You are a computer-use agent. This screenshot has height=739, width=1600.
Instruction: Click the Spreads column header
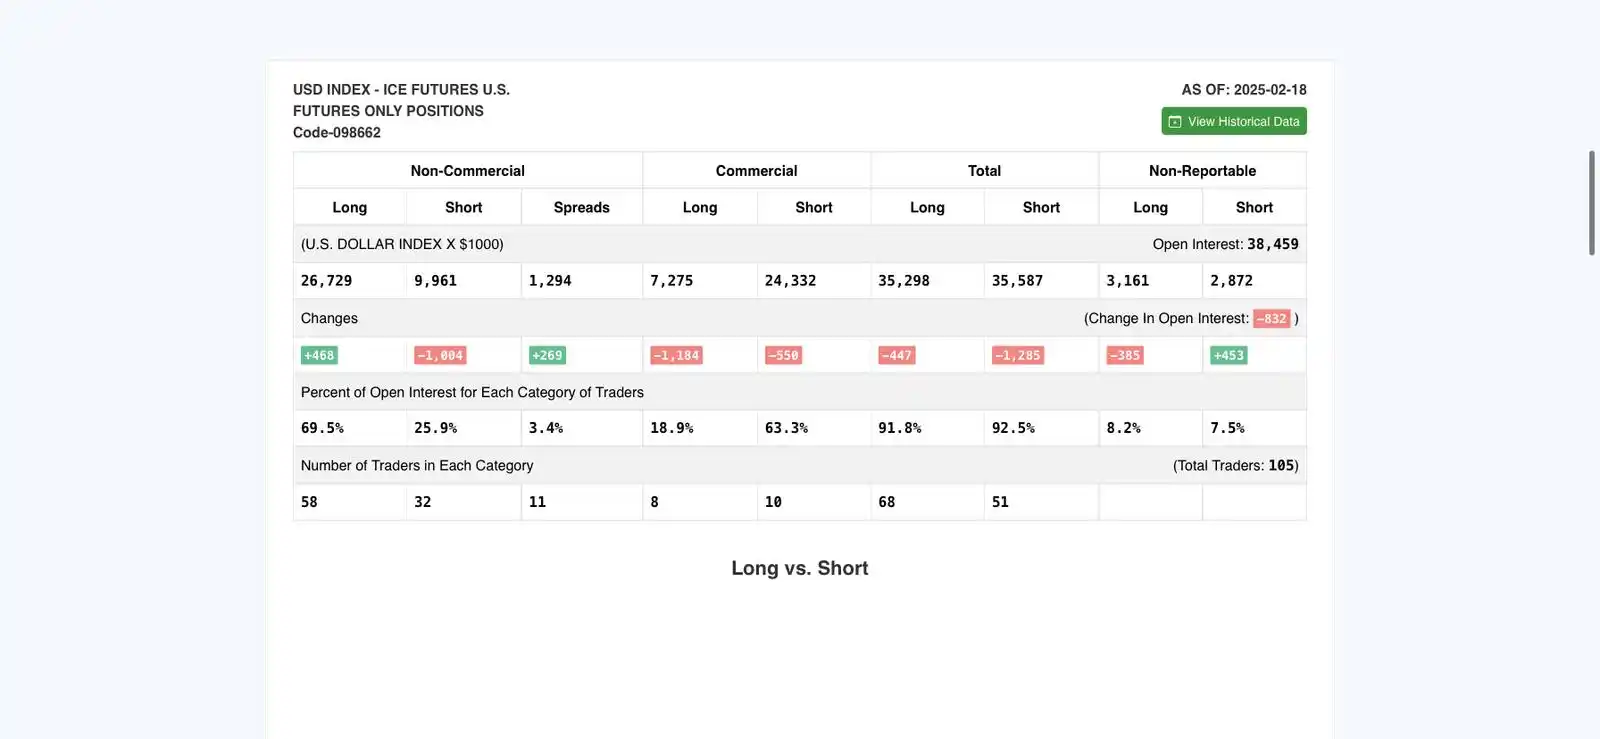tap(582, 208)
